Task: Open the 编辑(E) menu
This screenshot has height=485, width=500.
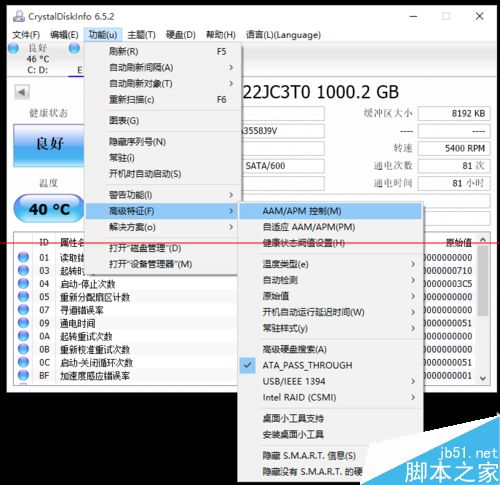Action: point(64,35)
